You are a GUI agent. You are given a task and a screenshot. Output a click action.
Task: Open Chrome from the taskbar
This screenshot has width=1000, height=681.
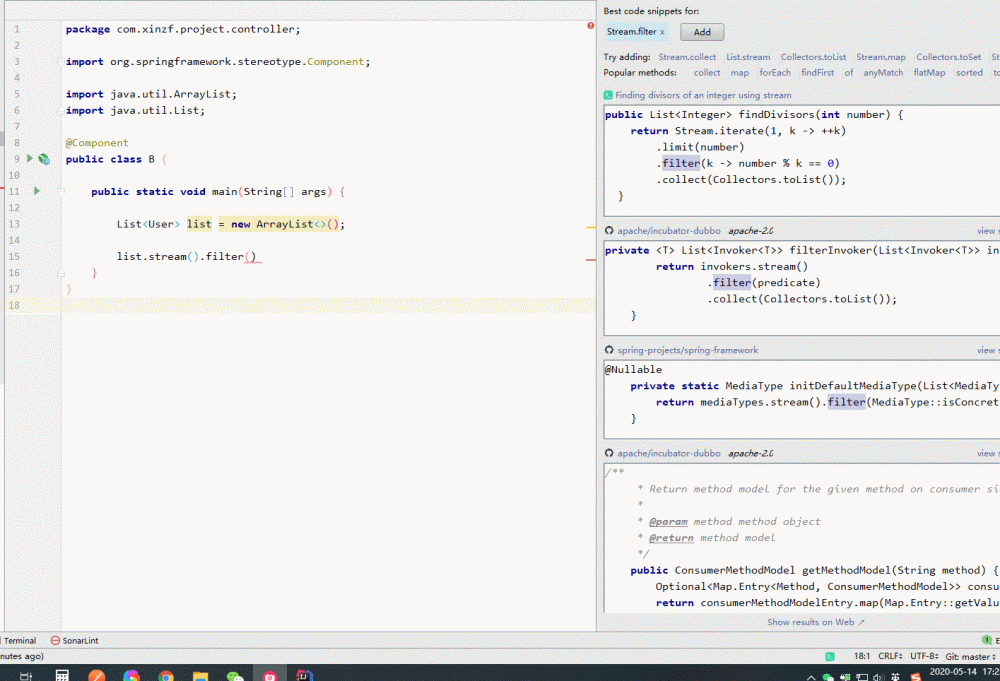[166, 675]
